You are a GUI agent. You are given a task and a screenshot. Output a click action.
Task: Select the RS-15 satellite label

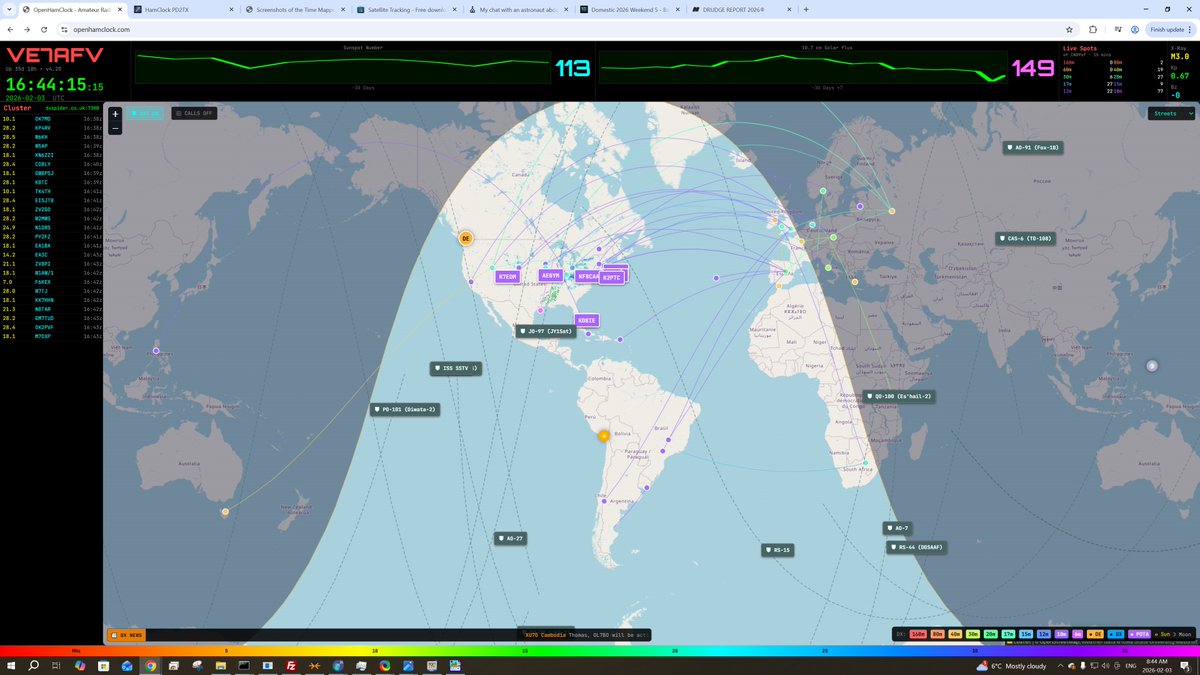click(x=777, y=550)
